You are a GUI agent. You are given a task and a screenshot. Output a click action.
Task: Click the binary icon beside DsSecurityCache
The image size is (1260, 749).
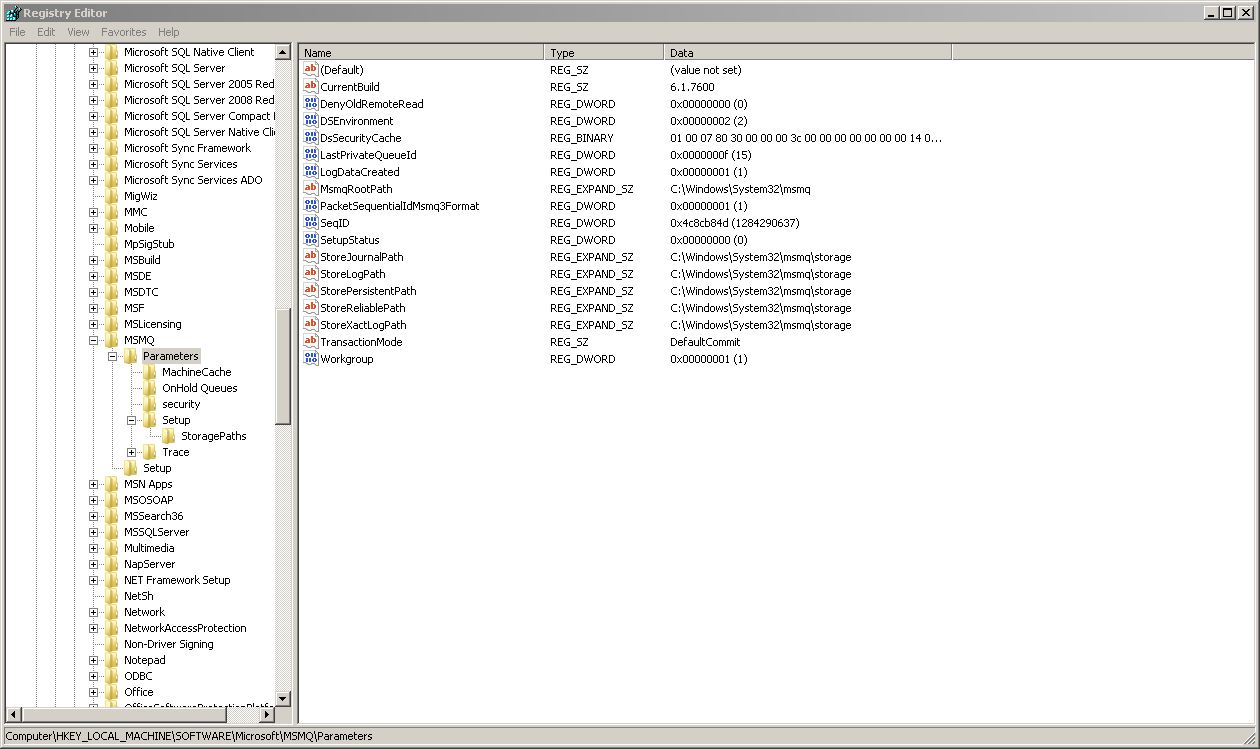click(310, 138)
